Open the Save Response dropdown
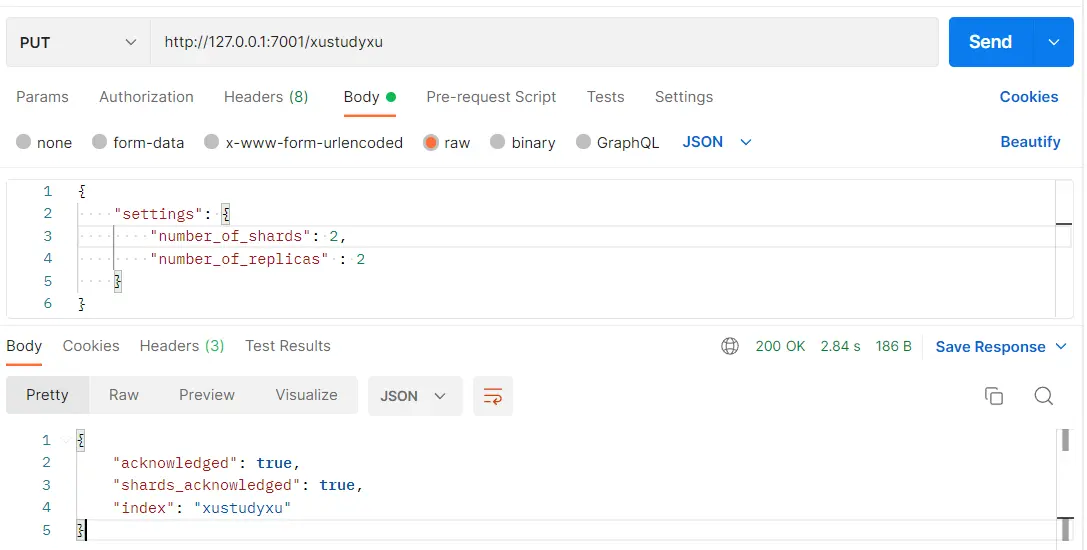 [x=1001, y=347]
